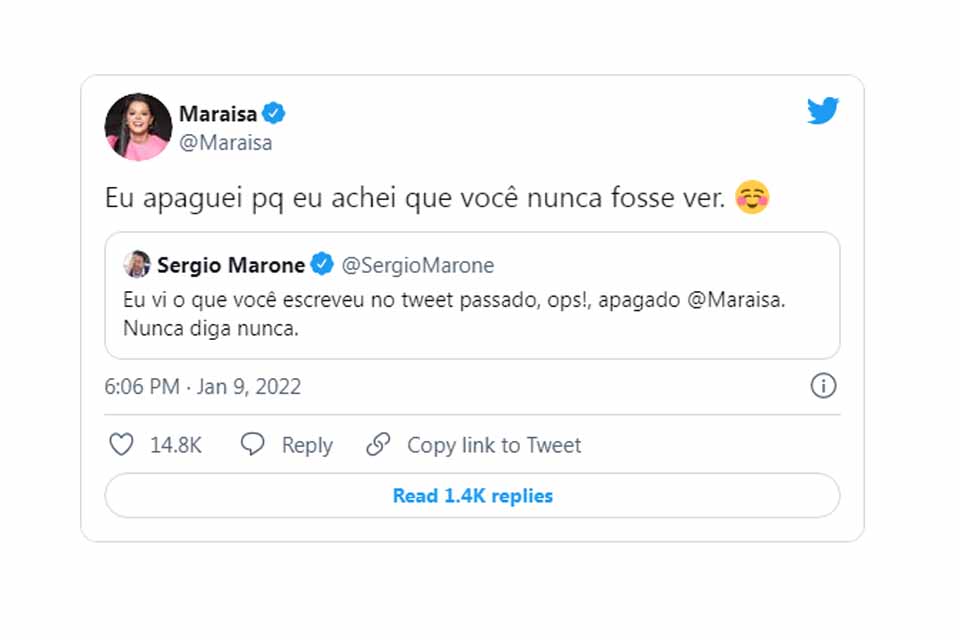Click the Reply text label
The image size is (960, 640).
[307, 445]
